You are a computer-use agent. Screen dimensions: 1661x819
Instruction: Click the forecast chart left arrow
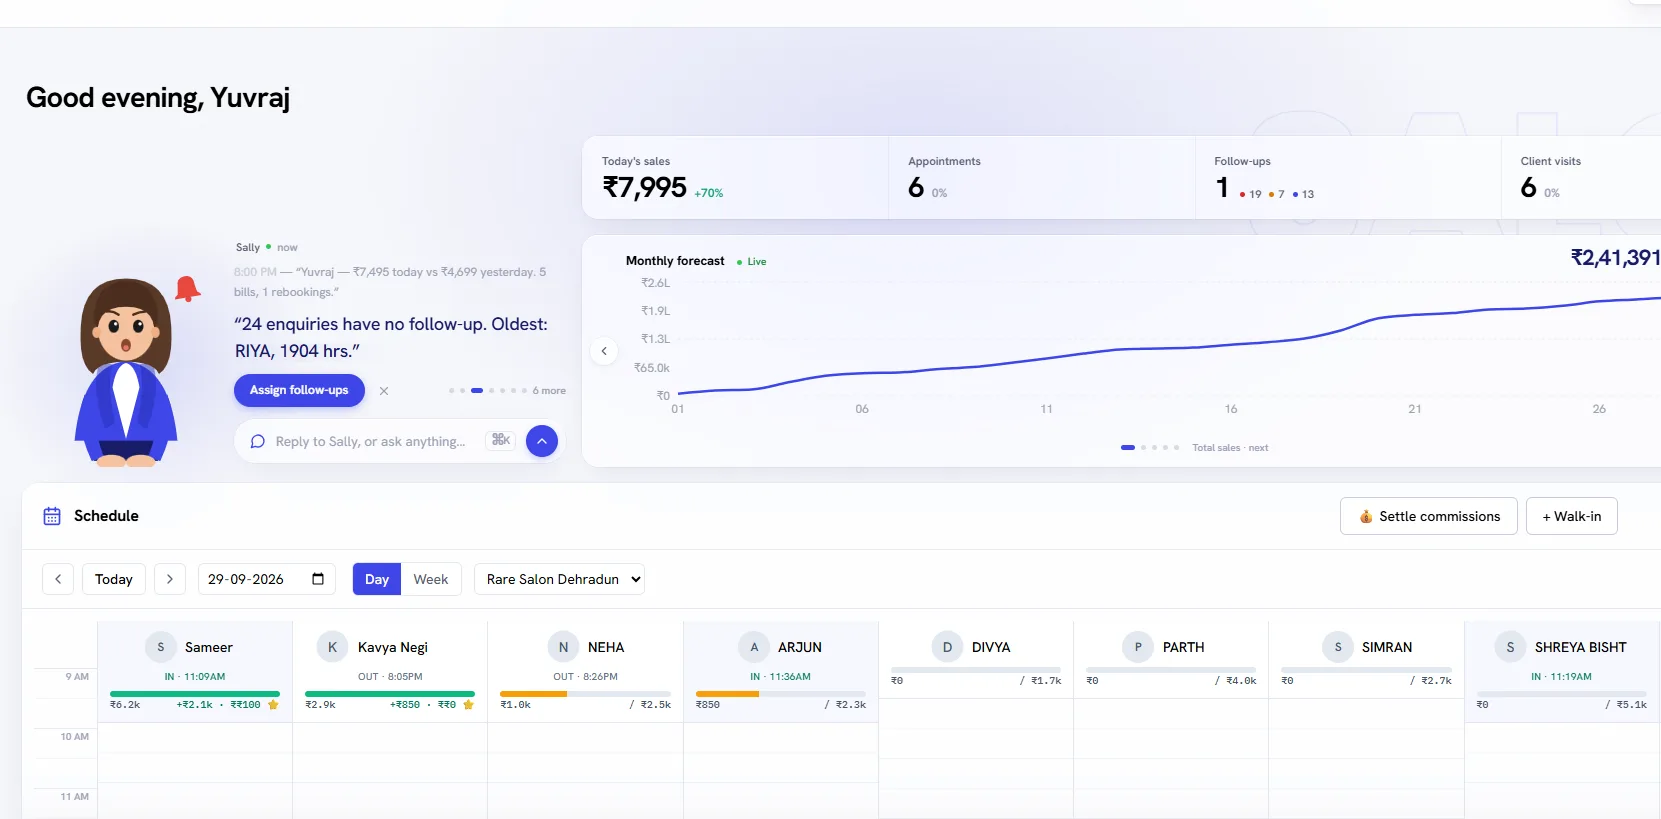tap(604, 351)
